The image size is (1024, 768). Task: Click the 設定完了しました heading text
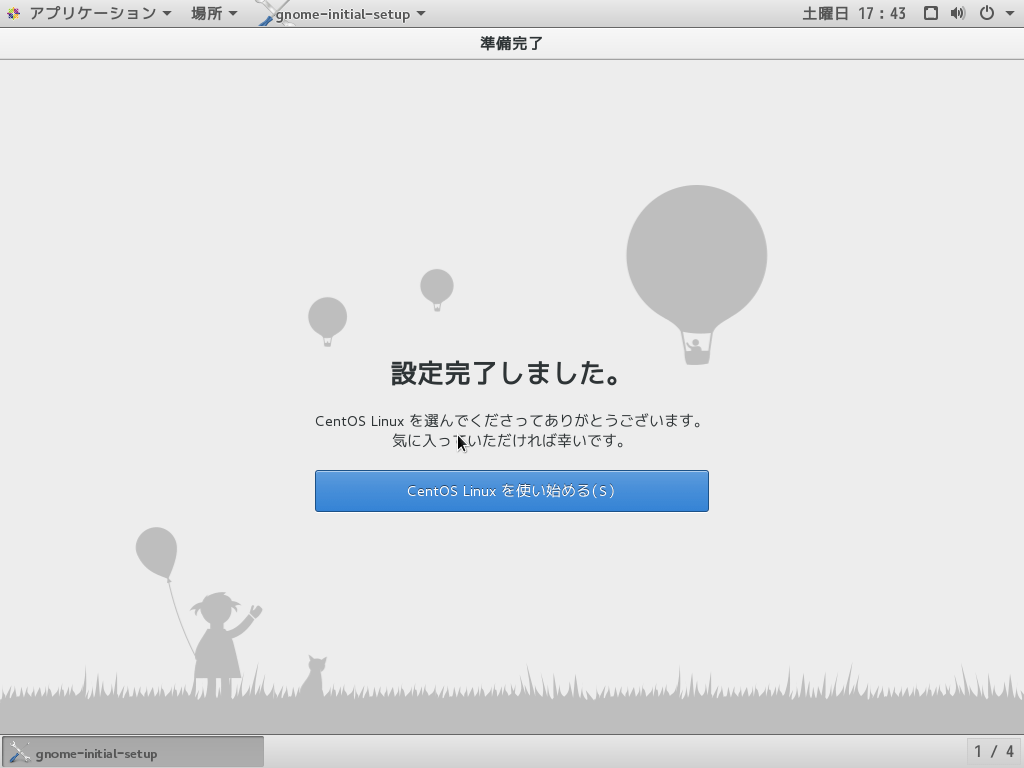[x=507, y=373]
